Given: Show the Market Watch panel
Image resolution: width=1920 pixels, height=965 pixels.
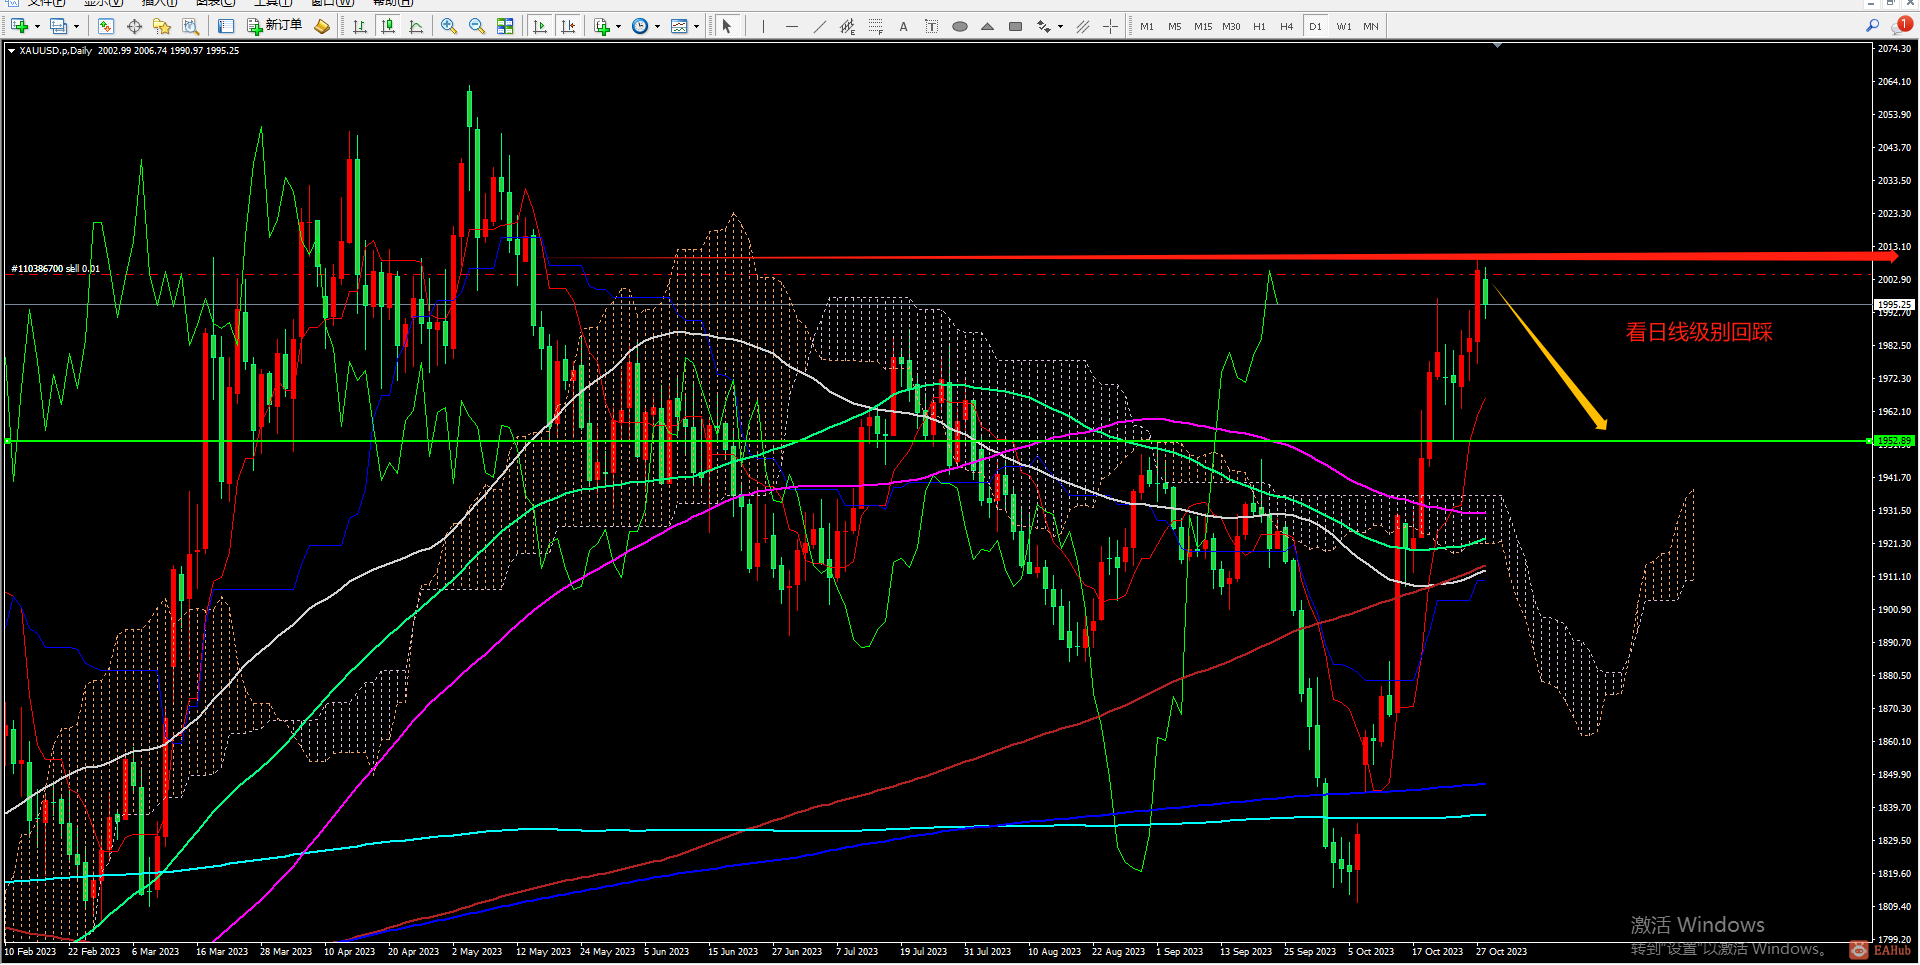Looking at the screenshot, I should tap(106, 26).
